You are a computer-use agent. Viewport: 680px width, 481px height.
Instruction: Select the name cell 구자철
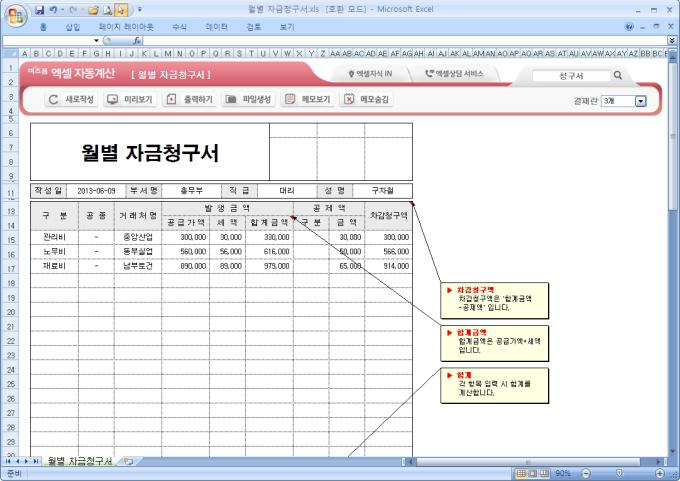(382, 191)
